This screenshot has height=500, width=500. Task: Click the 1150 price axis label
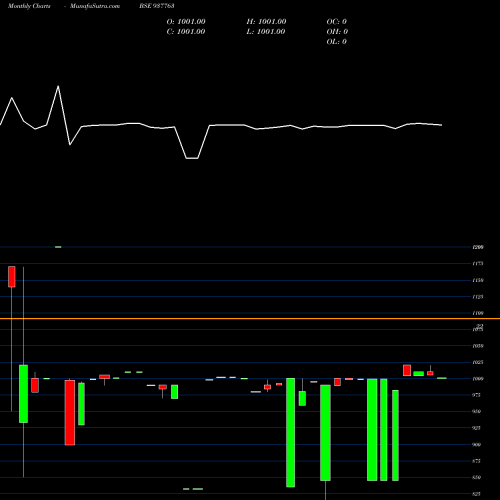click(478, 280)
